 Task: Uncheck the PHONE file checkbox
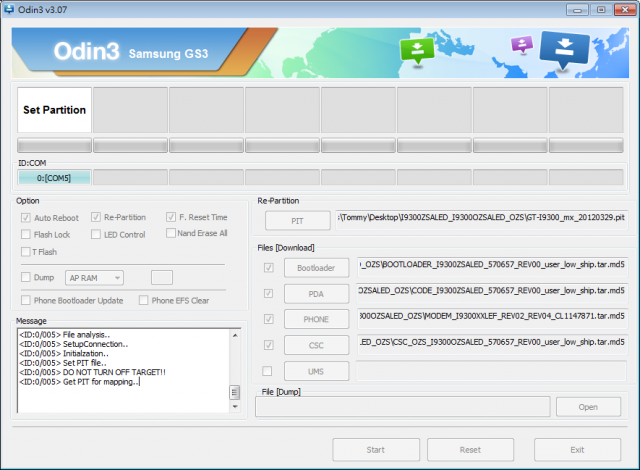(269, 319)
